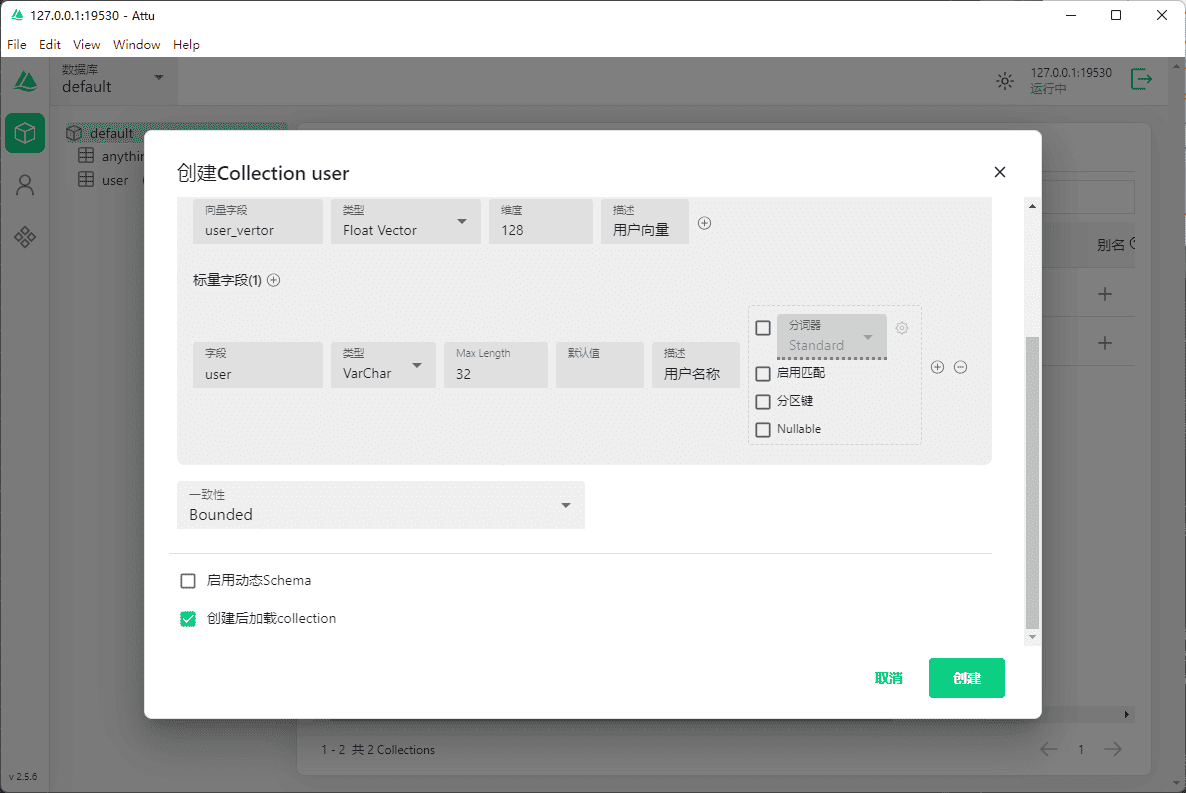Screen dimensions: 1186x793
Task: Enable the 启用匹配 checkbox
Action: [763, 374]
